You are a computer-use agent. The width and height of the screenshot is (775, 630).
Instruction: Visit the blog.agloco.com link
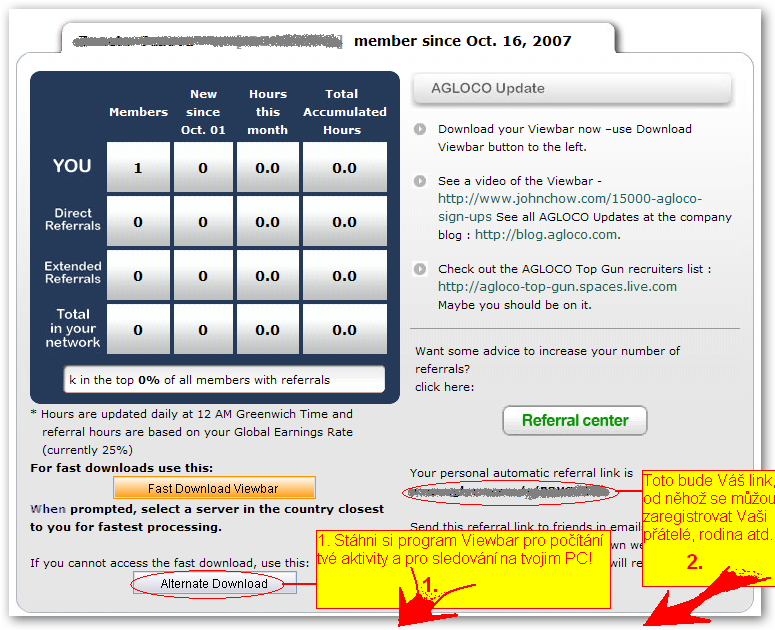tap(546, 235)
